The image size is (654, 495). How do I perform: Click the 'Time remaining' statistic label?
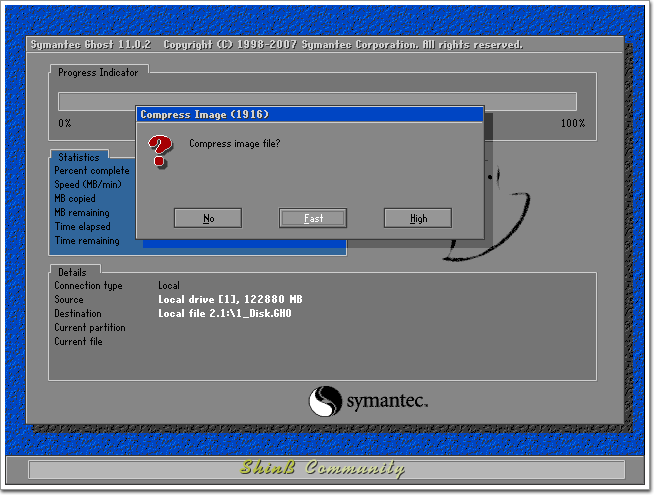(x=87, y=241)
